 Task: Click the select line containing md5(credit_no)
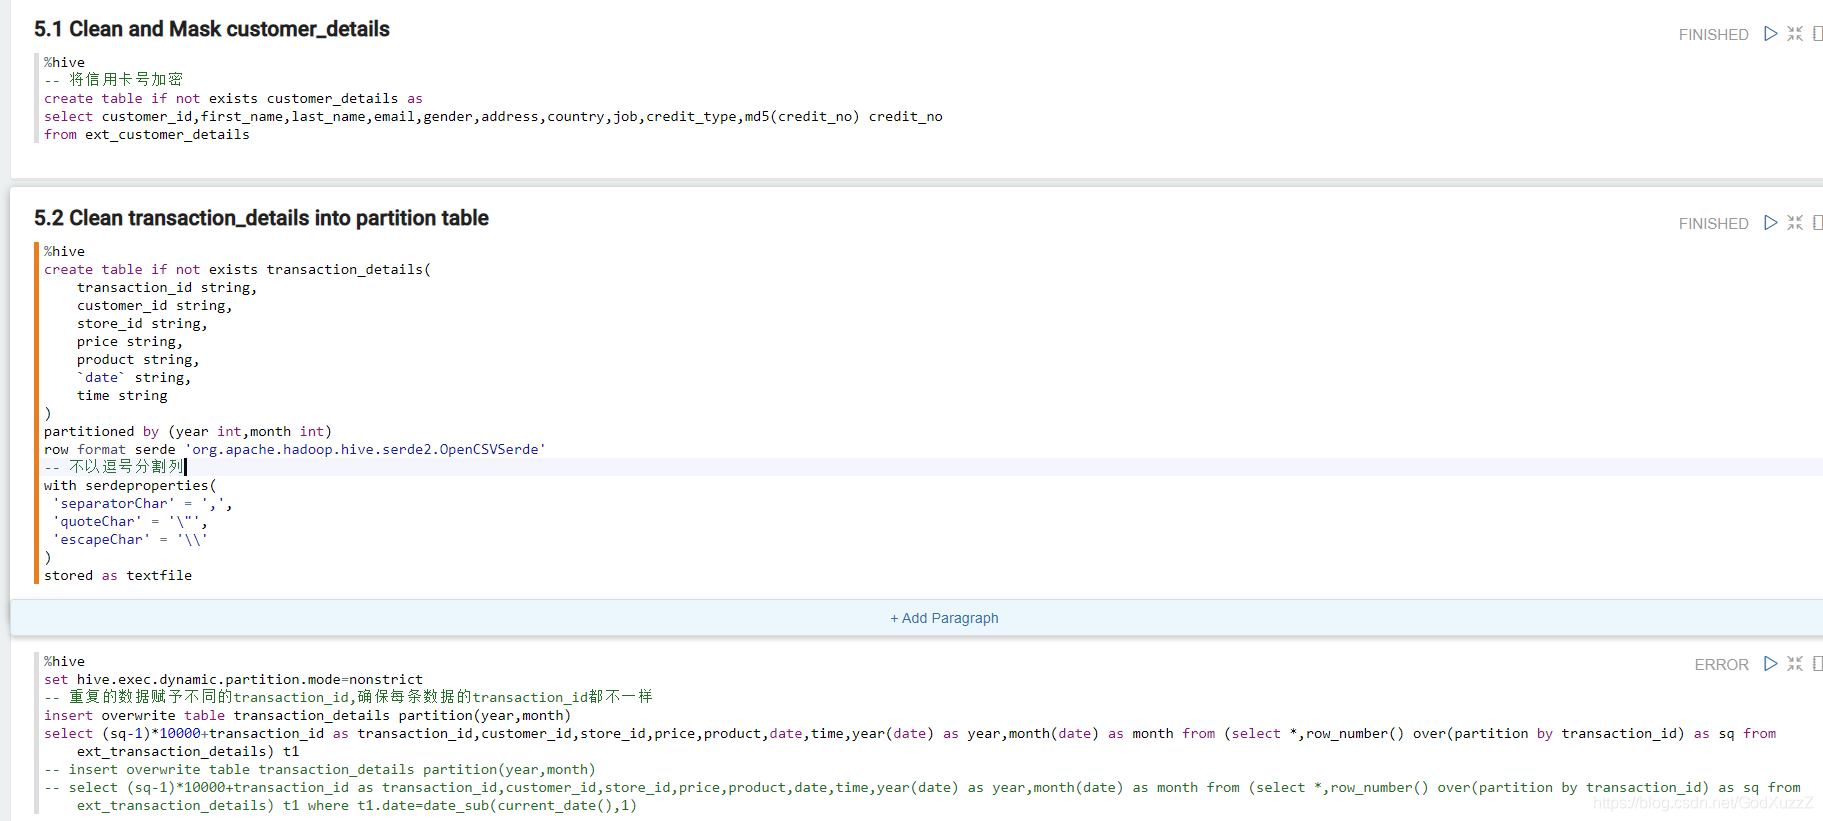tap(493, 117)
